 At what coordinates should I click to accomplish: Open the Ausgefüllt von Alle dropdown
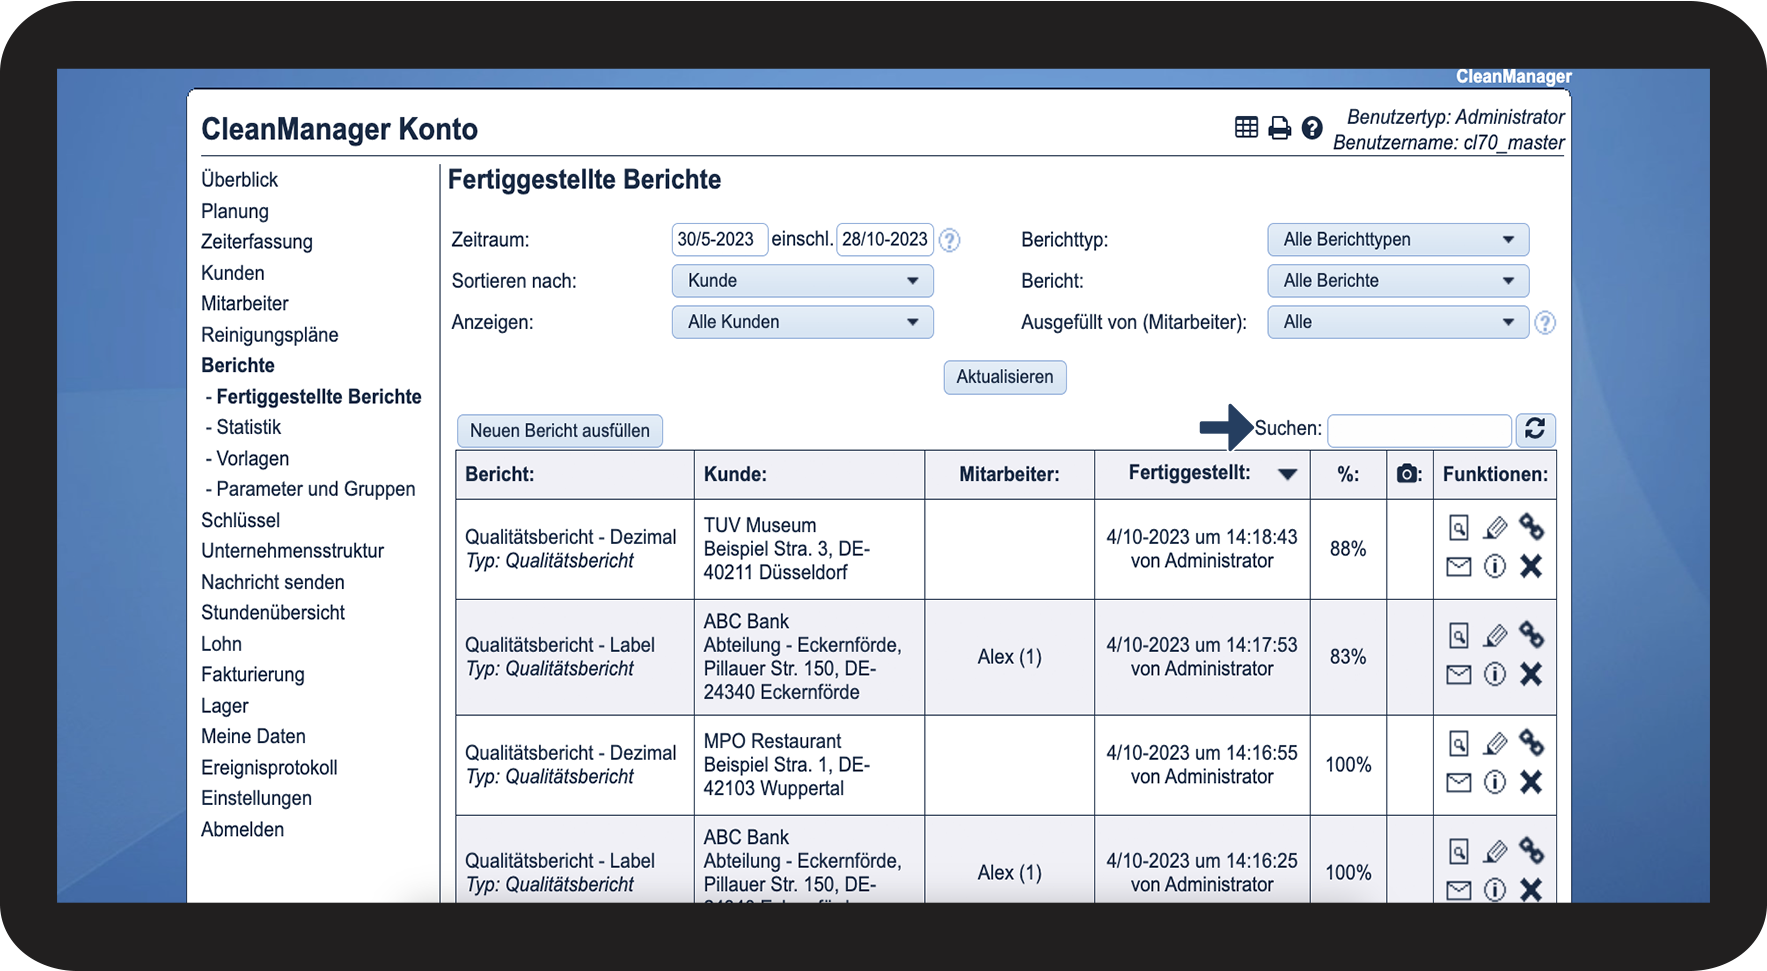tap(1398, 322)
